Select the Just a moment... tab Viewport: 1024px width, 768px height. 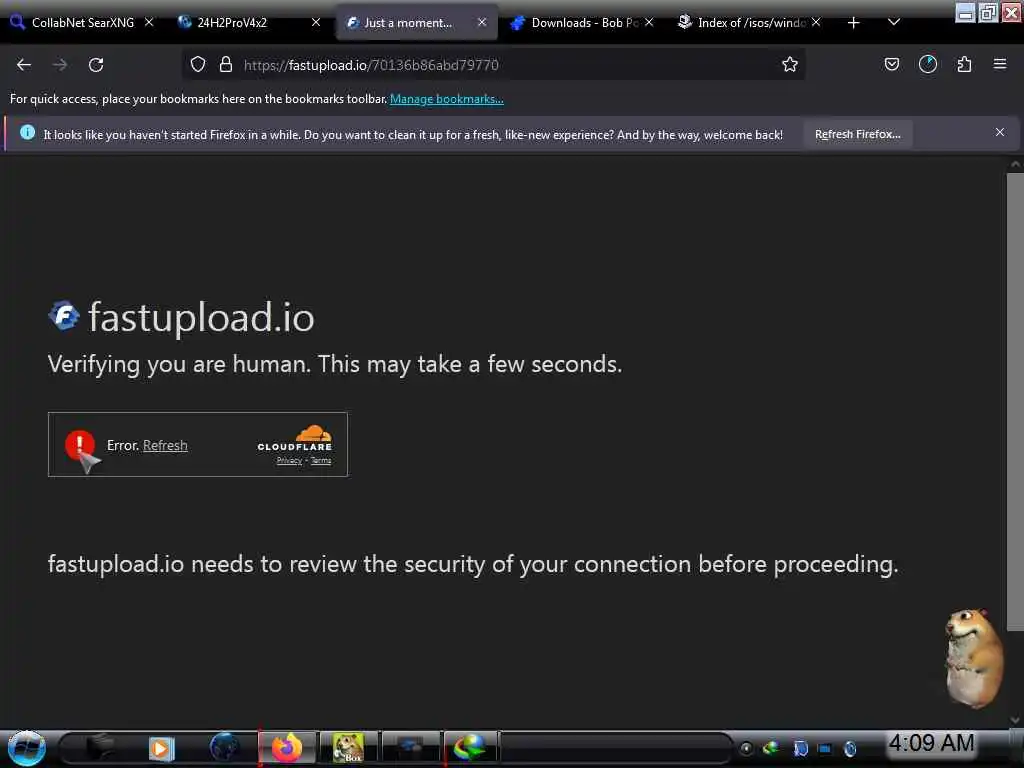[416, 23]
